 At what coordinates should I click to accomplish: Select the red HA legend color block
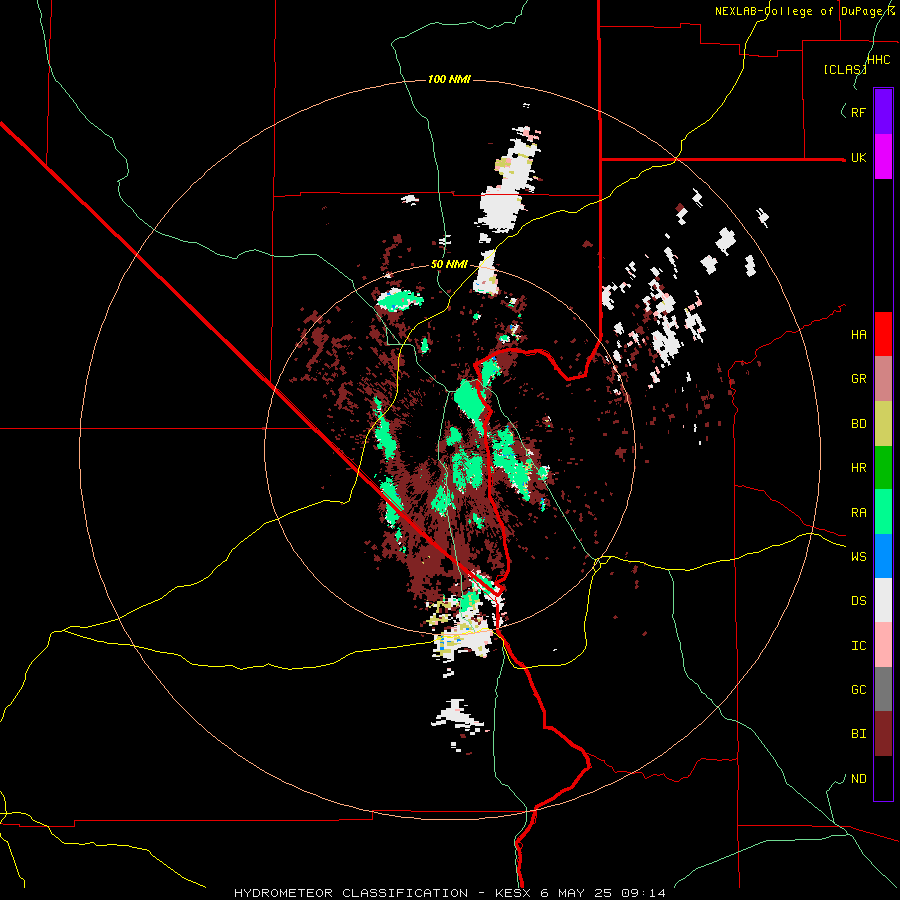pos(883,334)
